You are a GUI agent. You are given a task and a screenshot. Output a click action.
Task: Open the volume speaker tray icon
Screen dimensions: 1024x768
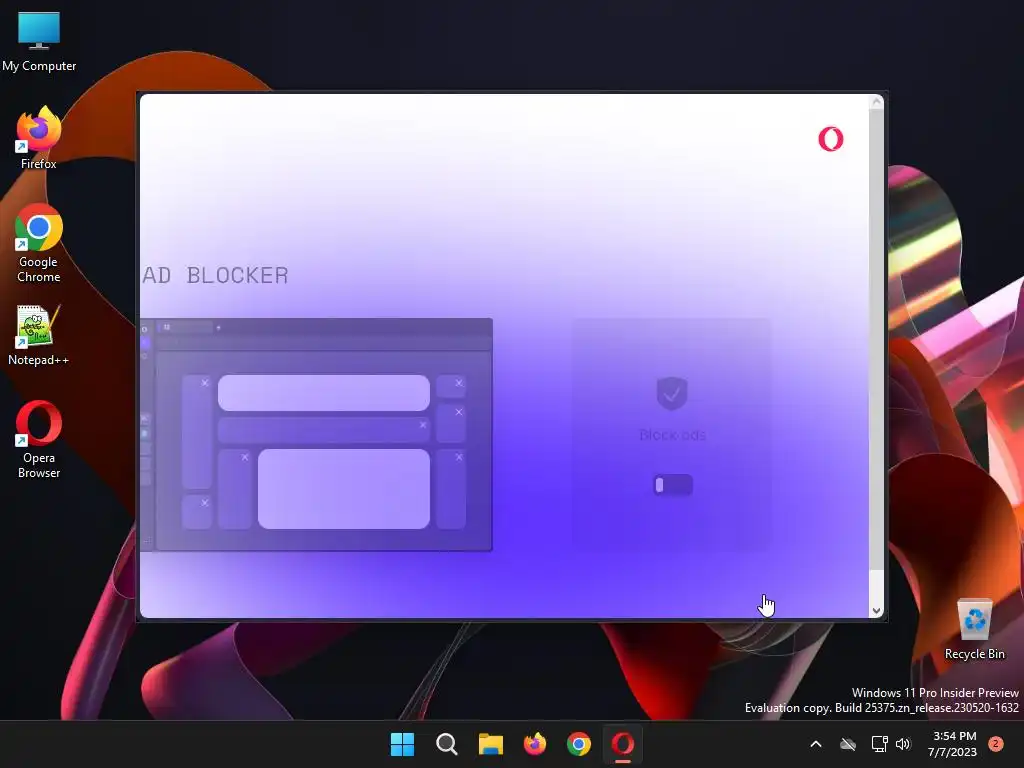[904, 744]
